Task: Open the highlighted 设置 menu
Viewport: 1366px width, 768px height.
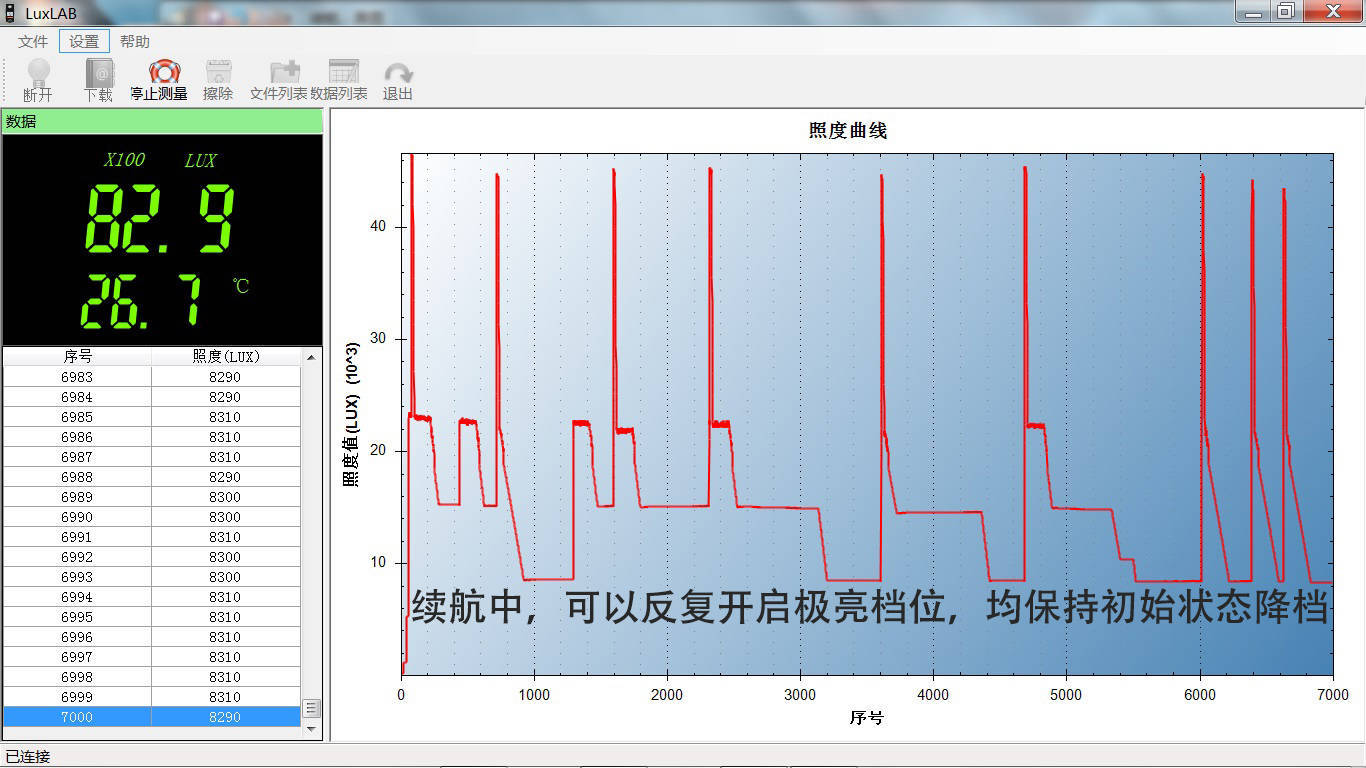Action: pyautogui.click(x=83, y=41)
